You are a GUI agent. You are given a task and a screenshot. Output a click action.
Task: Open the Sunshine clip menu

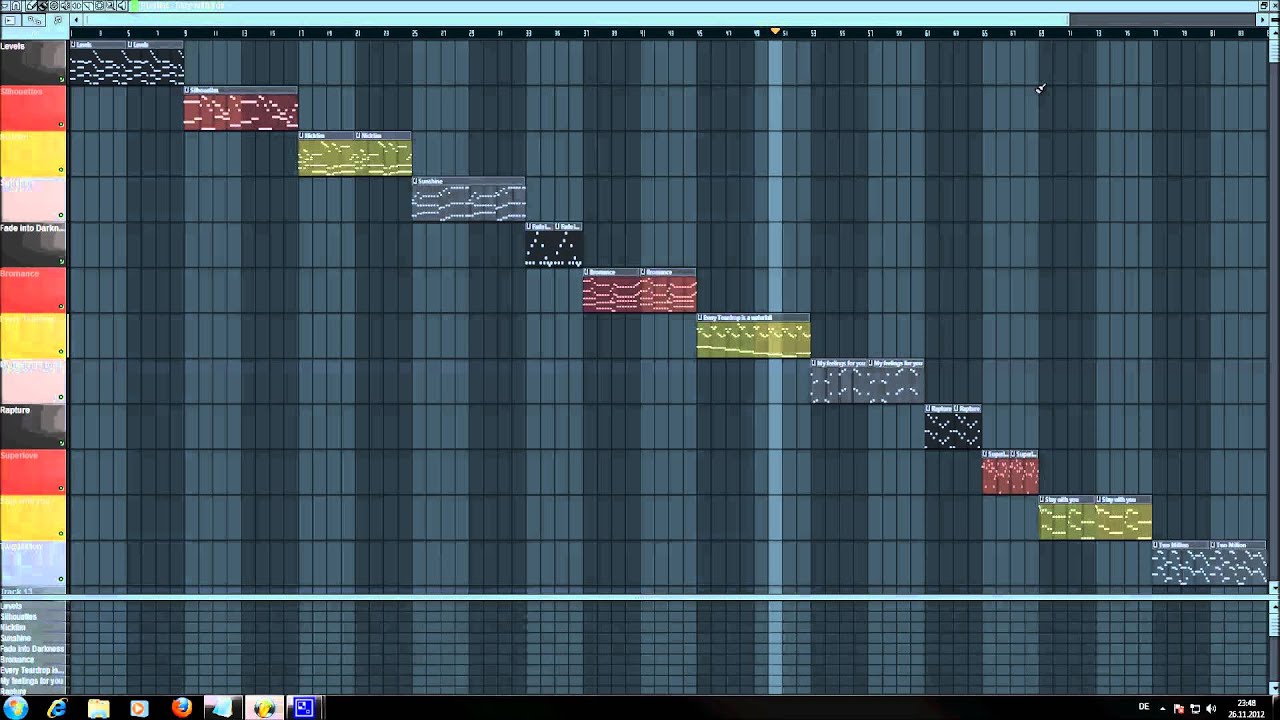pyautogui.click(x=415, y=181)
